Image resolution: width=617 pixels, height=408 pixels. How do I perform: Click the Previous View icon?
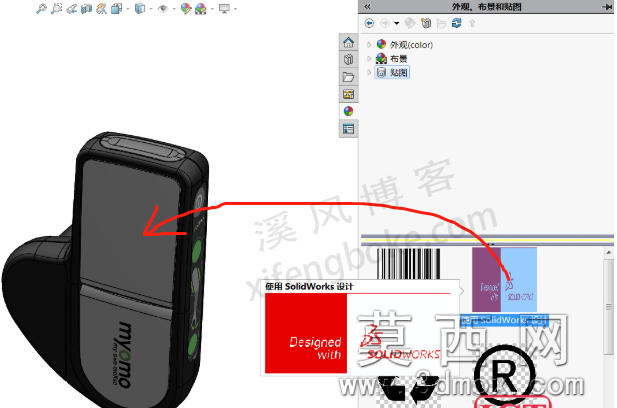pyautogui.click(x=72, y=8)
